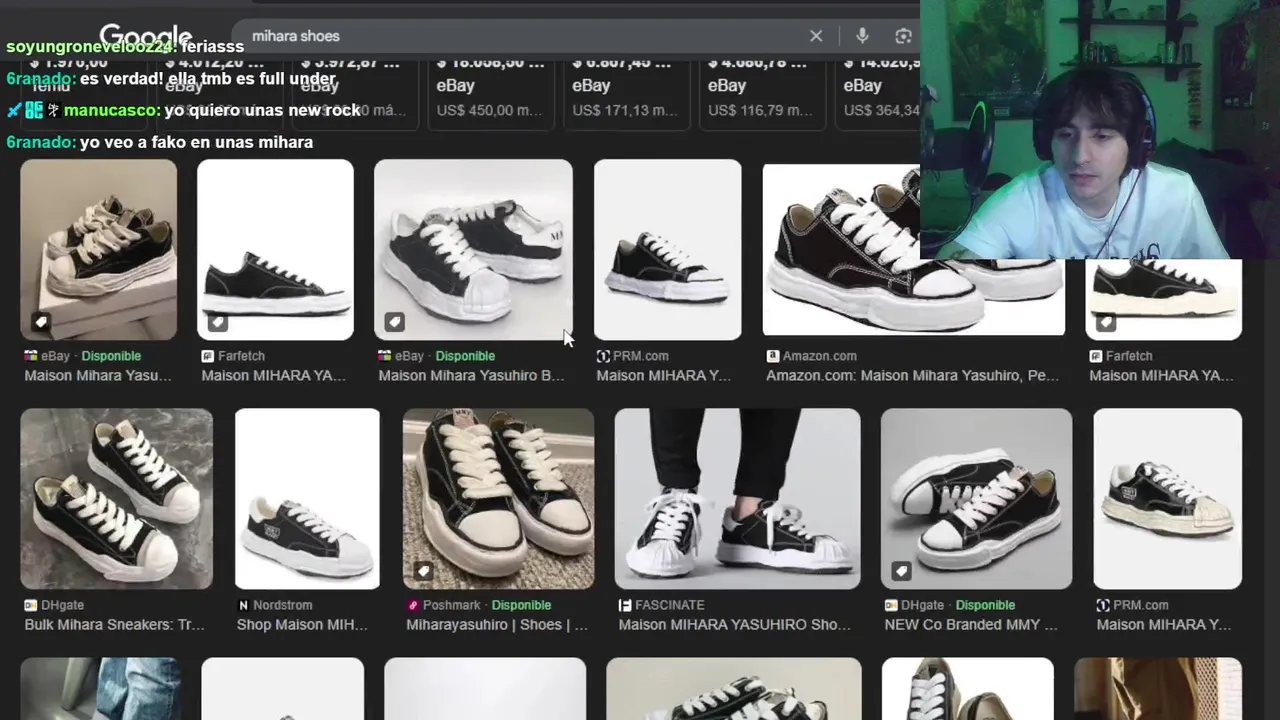Screen dimensions: 1280x720
Task: Click the Google logo
Action: [146, 36]
